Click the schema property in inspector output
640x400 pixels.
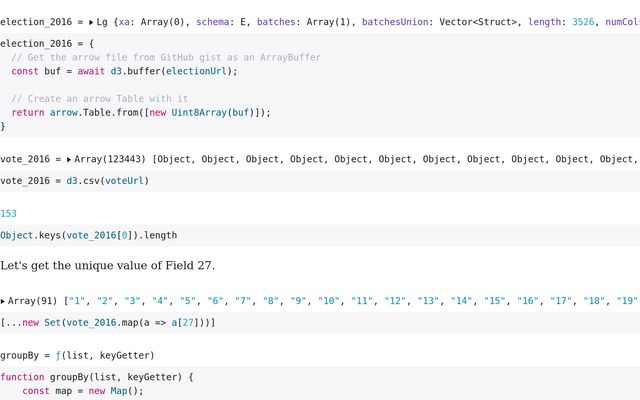point(213,22)
